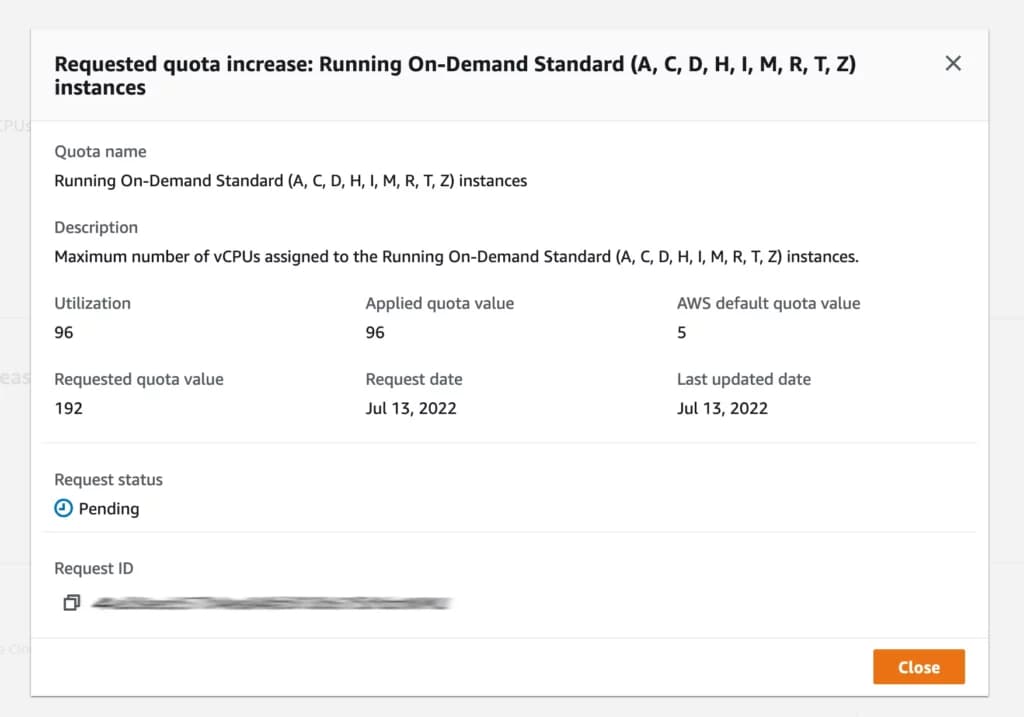
Task: Copy the Request ID using copy icon
Action: [71, 602]
